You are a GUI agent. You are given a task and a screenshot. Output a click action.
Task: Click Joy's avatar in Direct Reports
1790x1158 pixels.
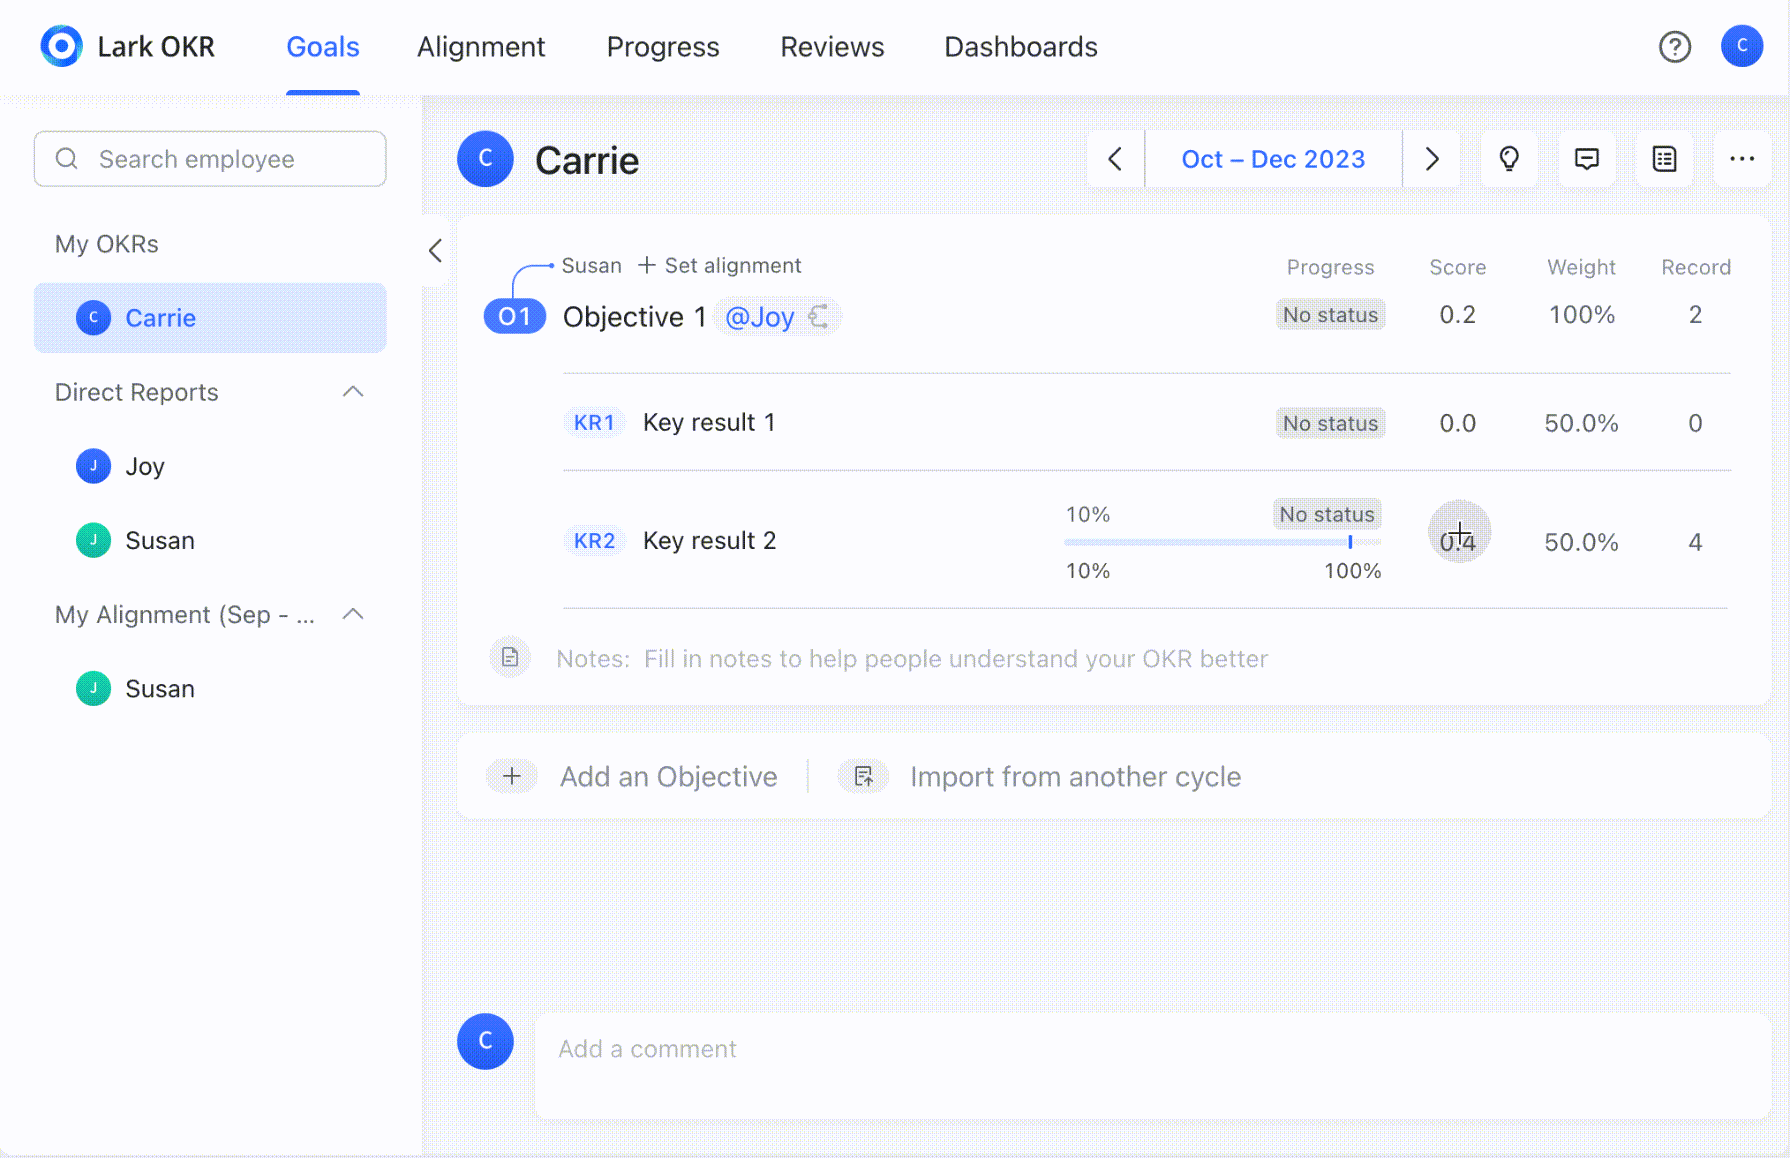pos(94,466)
